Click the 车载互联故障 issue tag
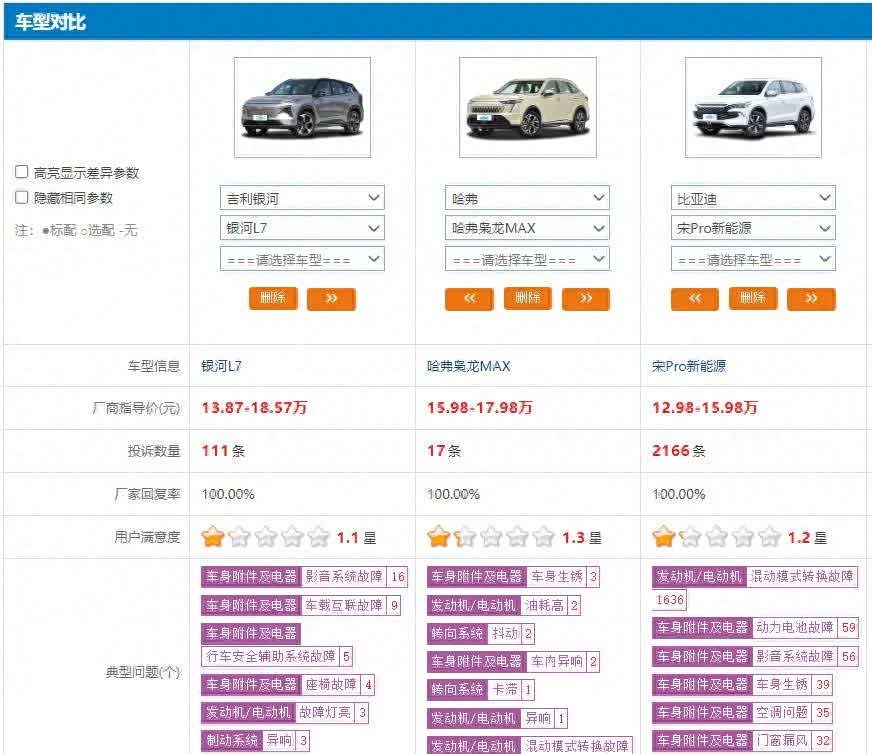Image resolution: width=872 pixels, height=754 pixels. pyautogui.click(x=343, y=605)
